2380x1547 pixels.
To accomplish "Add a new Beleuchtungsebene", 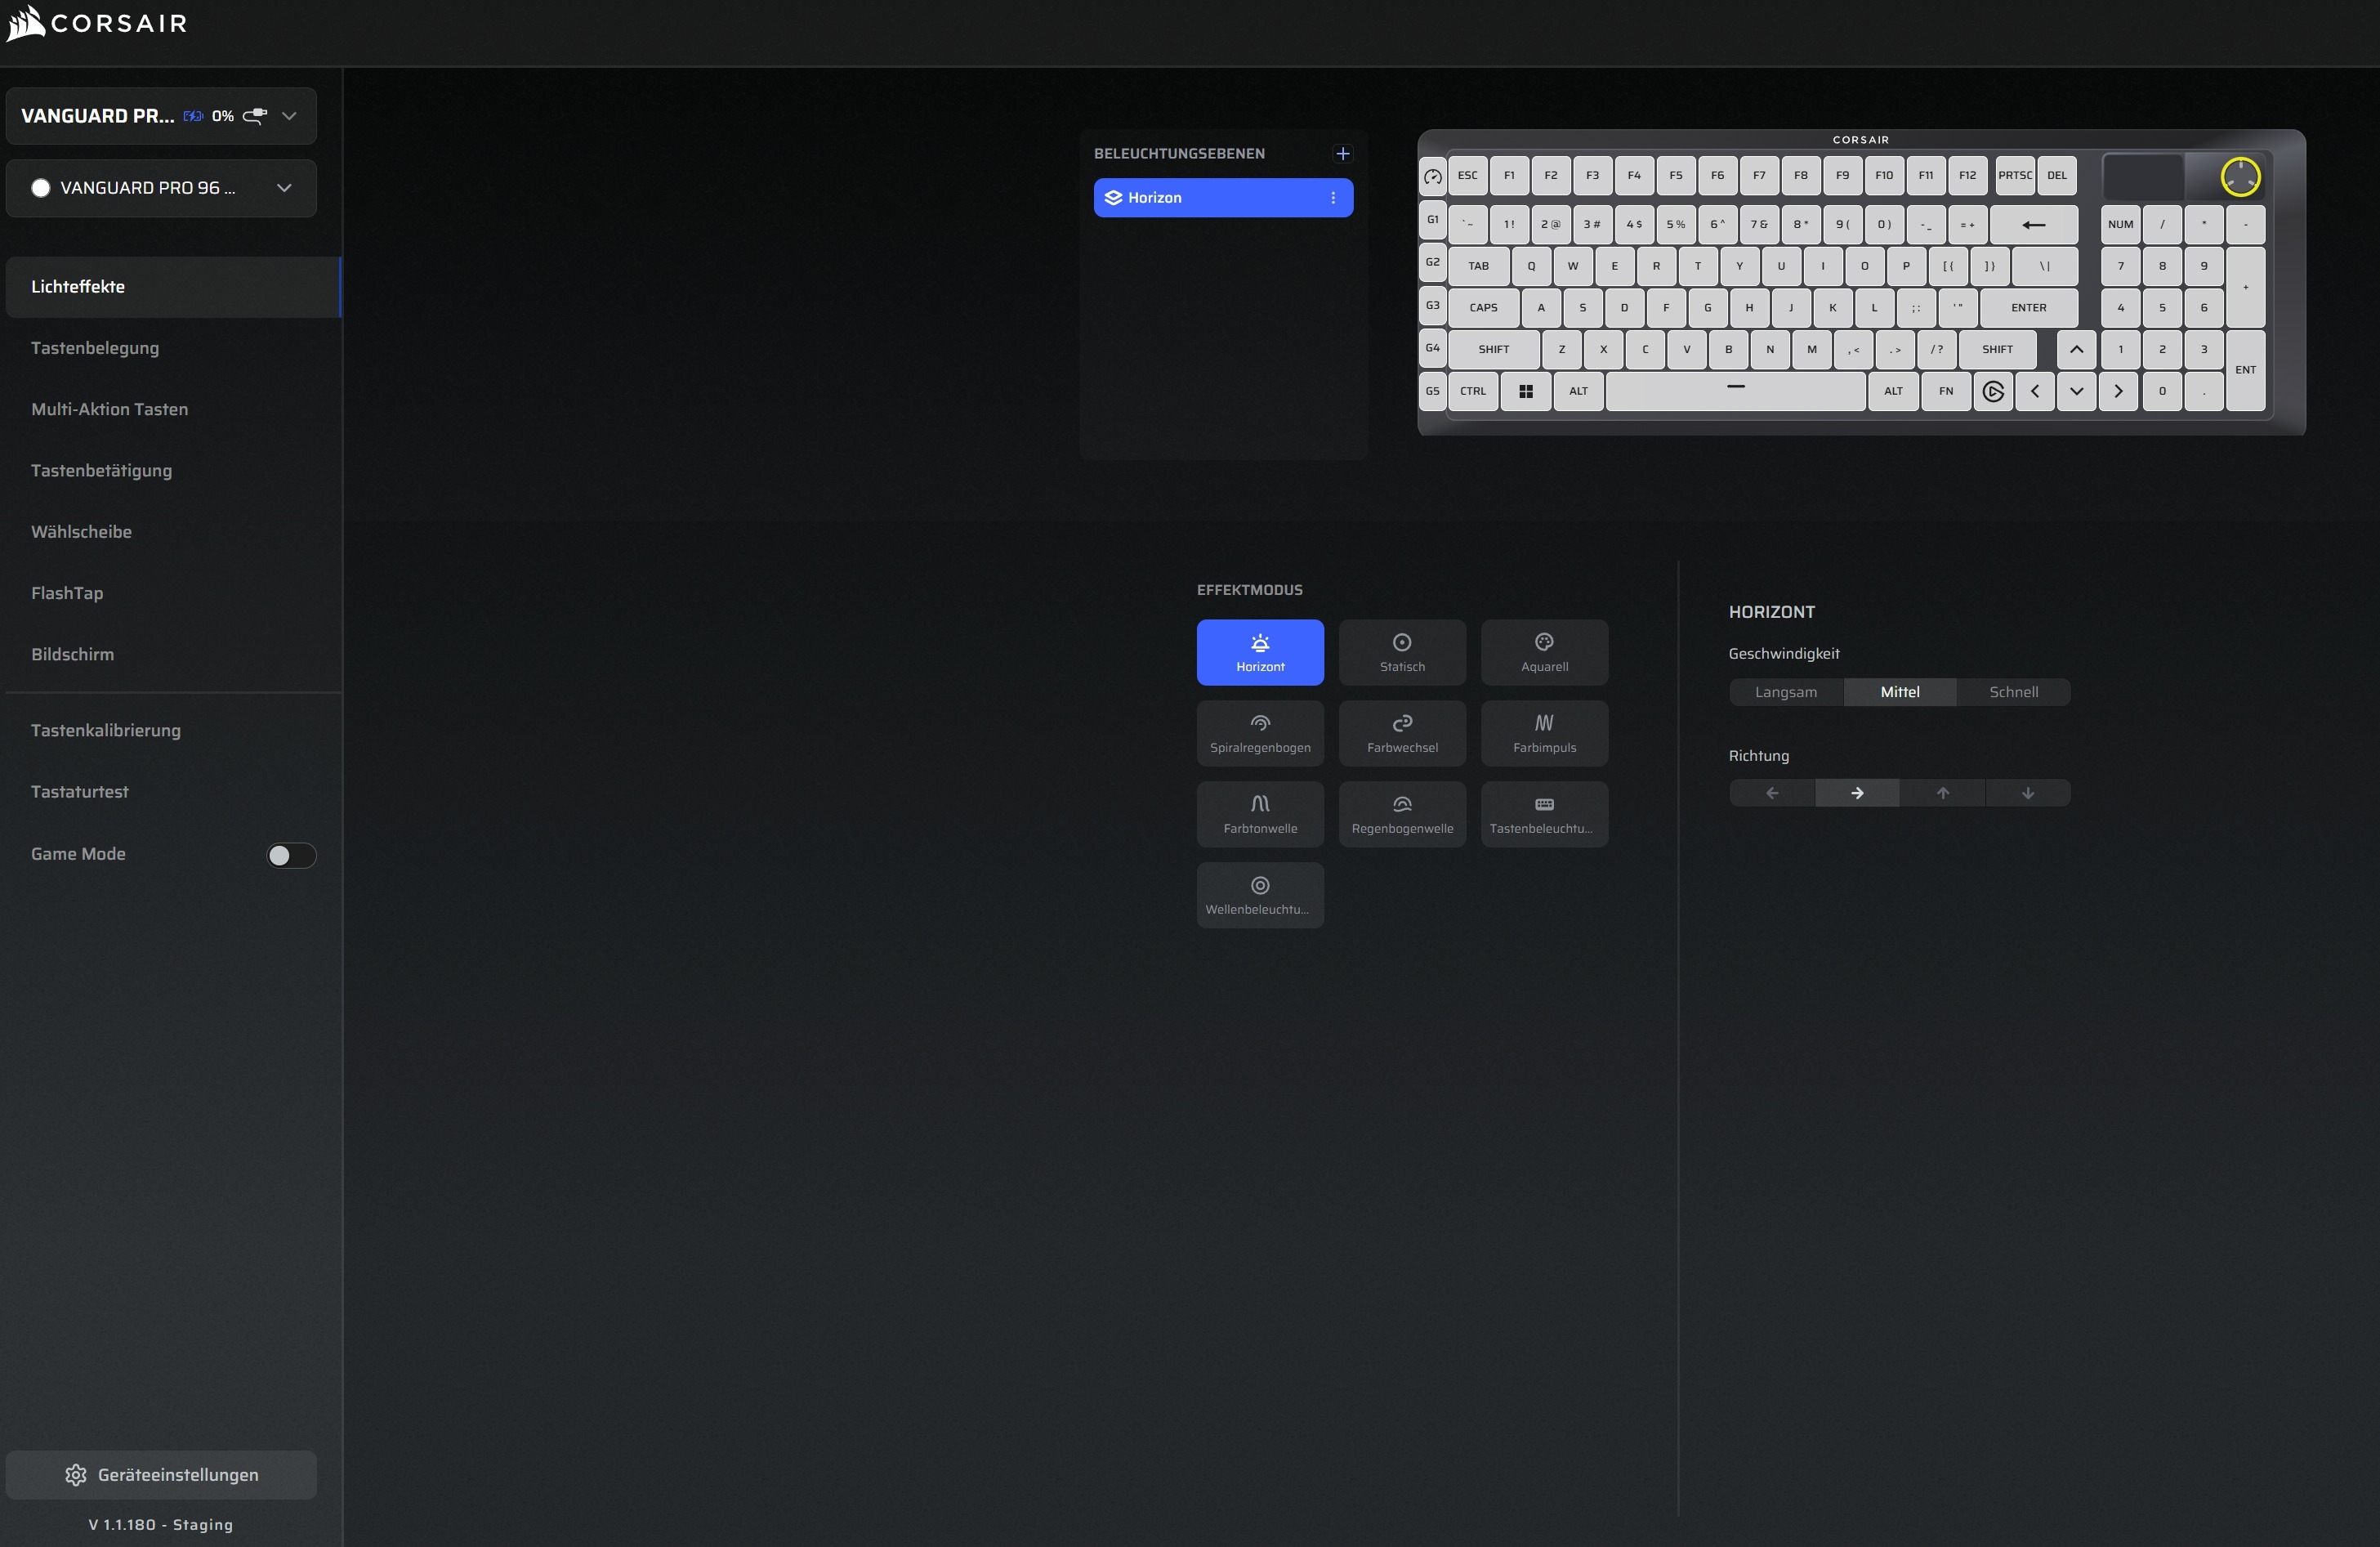I will point(1342,153).
